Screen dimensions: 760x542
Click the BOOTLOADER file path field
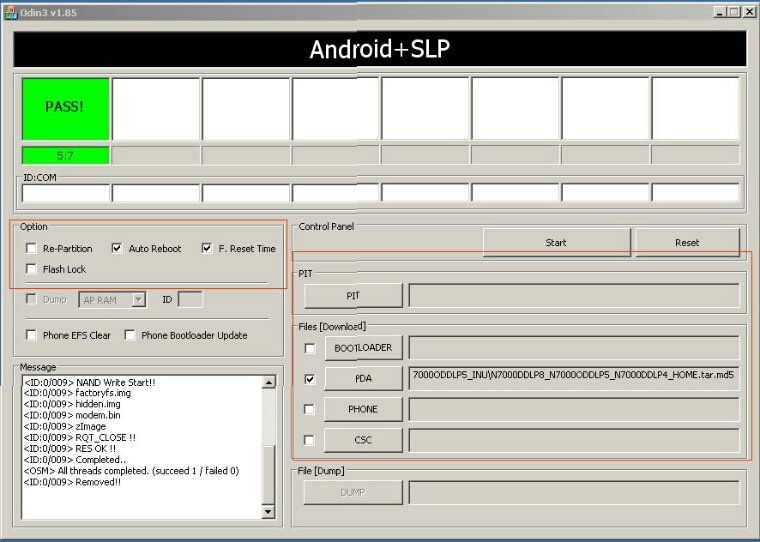click(574, 348)
